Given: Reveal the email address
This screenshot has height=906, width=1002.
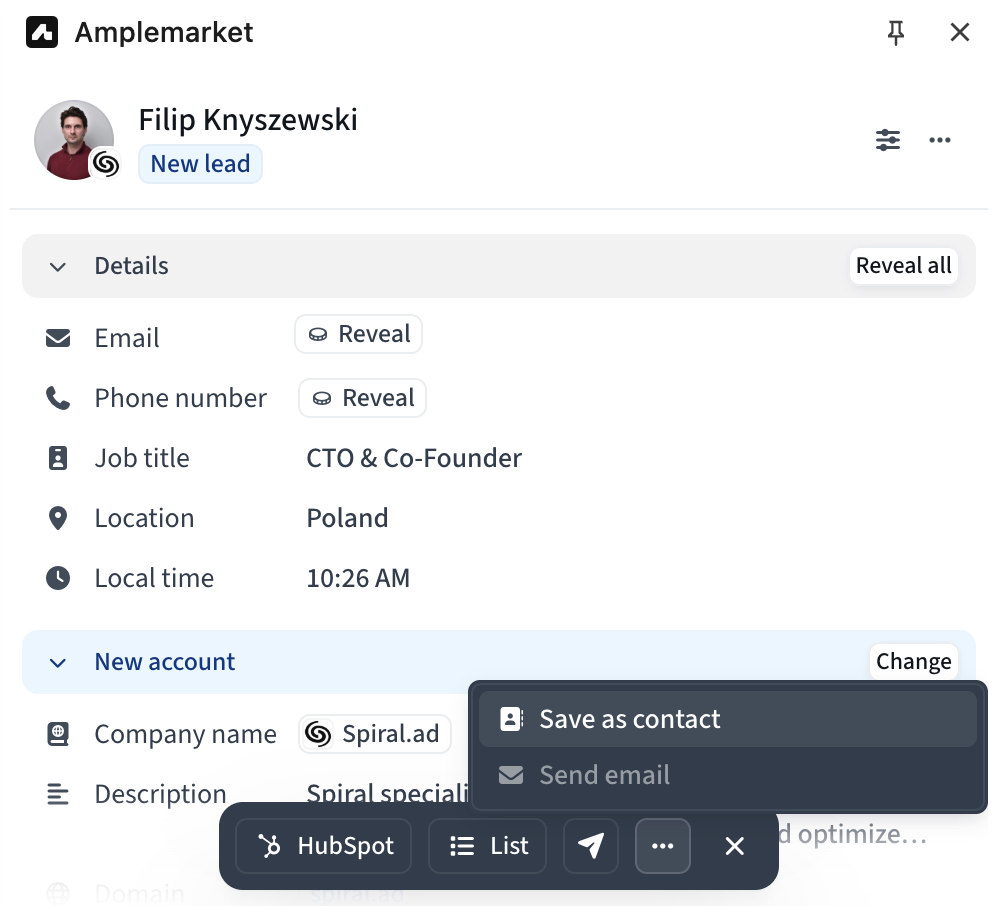Looking at the screenshot, I should point(358,334).
